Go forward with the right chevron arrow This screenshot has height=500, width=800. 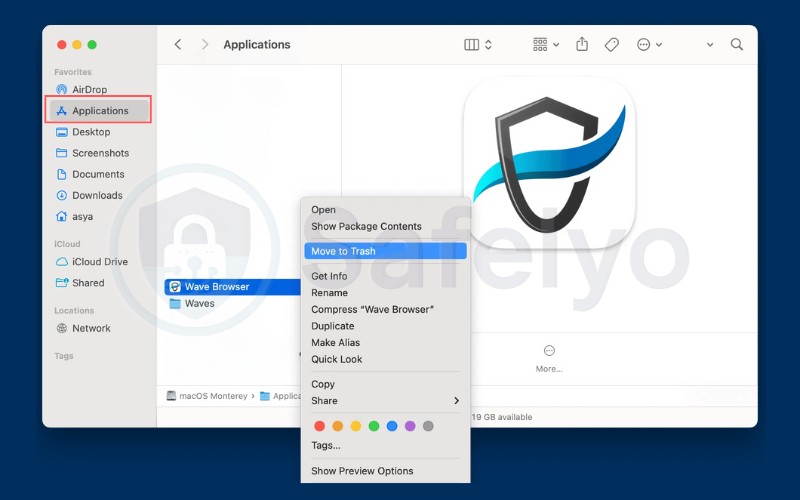[x=205, y=45]
